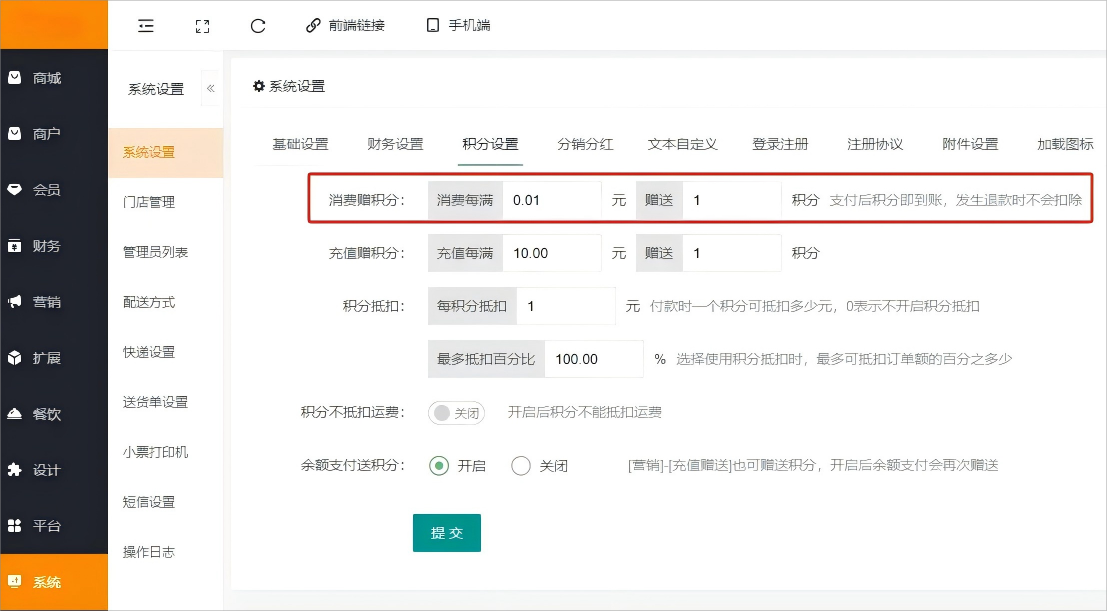
Task: Click the fullscreen icon in top bar
Action: (202, 26)
